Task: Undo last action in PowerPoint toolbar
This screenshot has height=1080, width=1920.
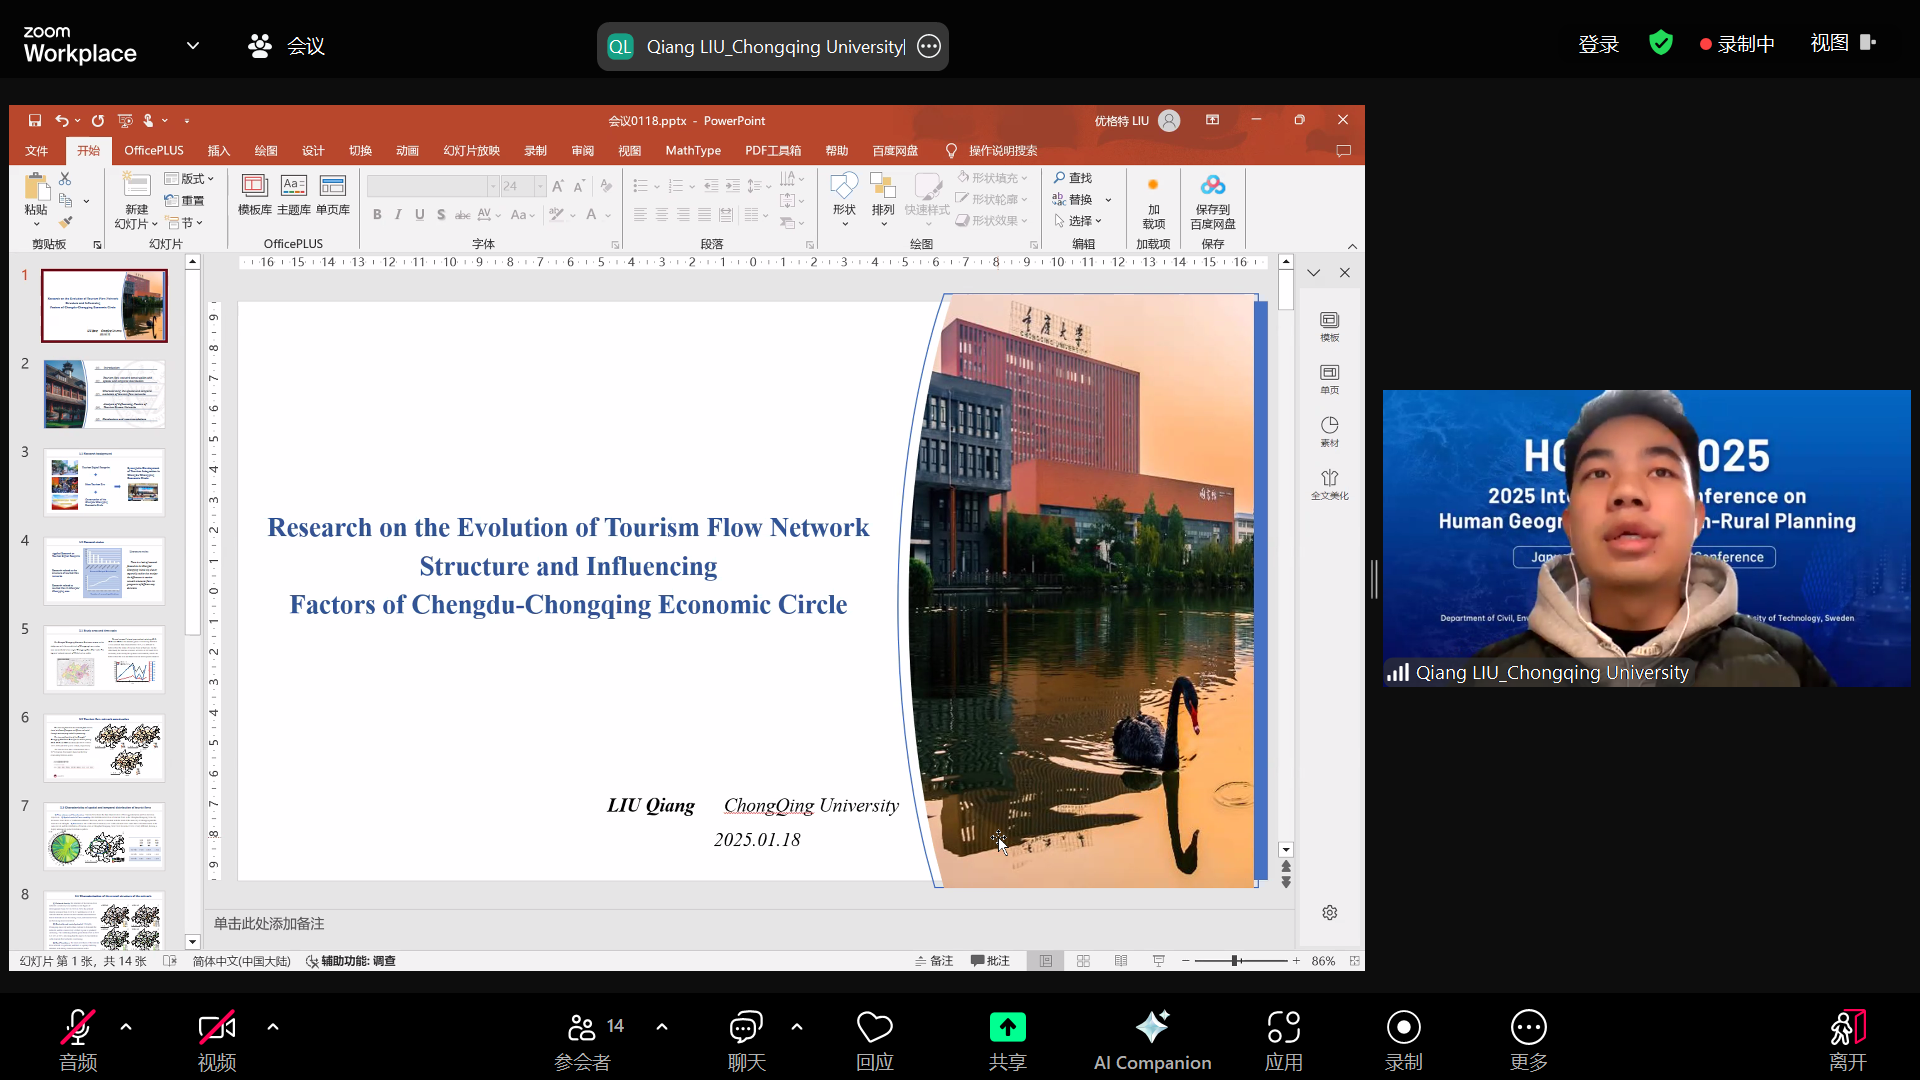Action: coord(62,120)
